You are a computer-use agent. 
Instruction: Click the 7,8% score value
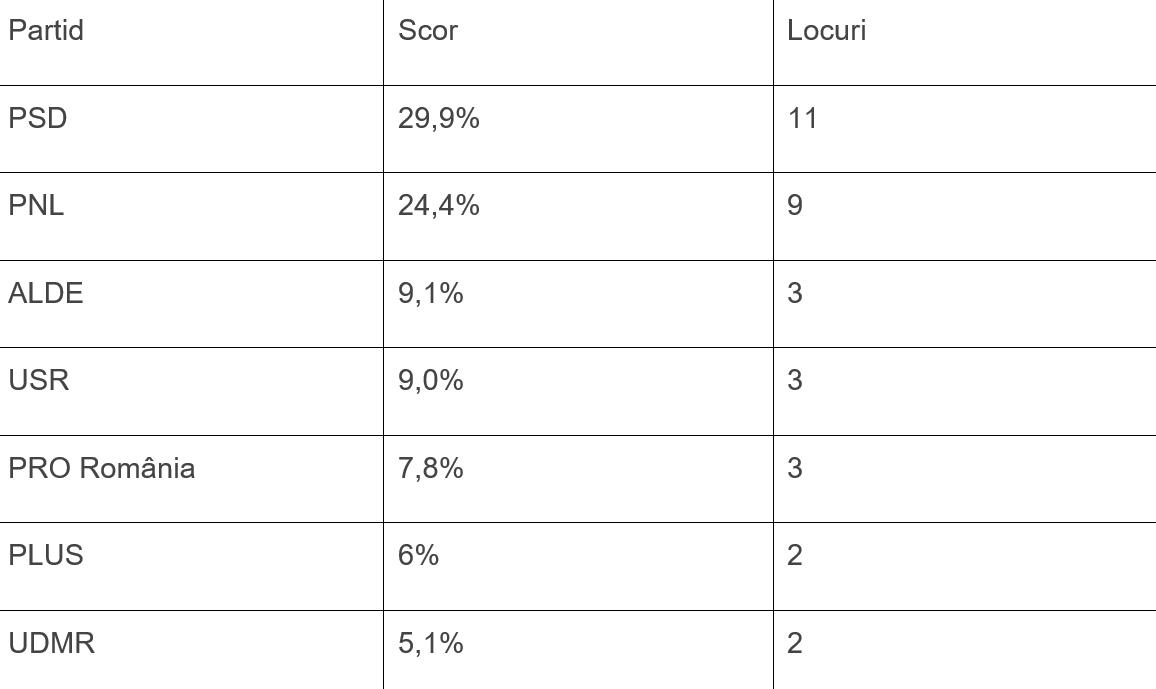click(431, 468)
